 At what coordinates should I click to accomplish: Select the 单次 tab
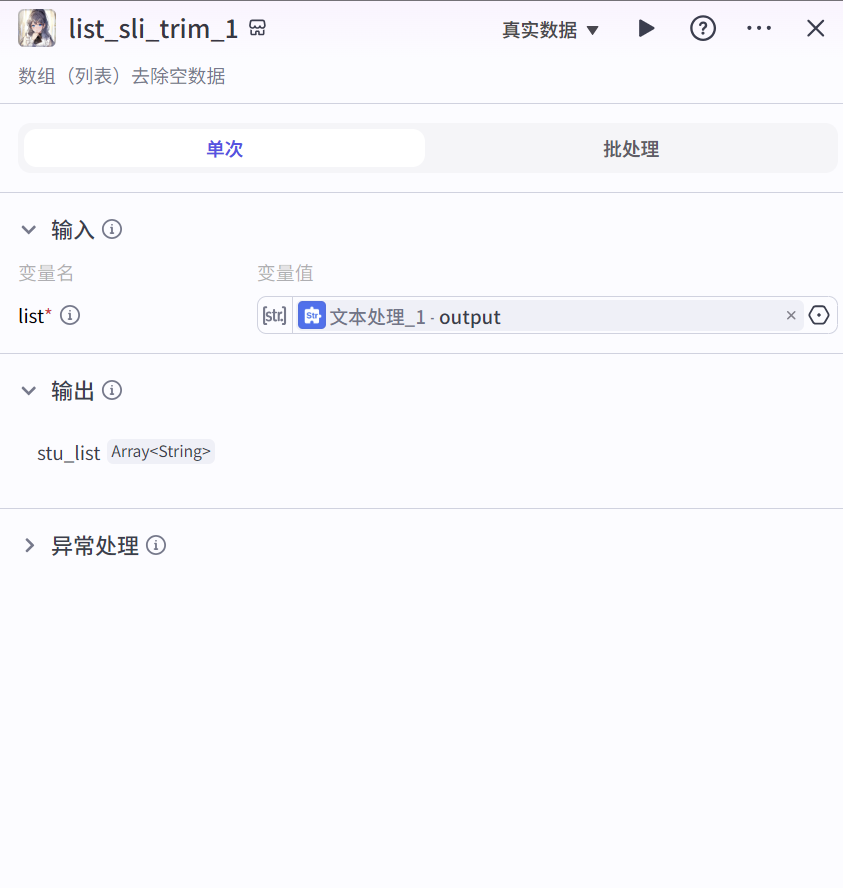click(224, 148)
